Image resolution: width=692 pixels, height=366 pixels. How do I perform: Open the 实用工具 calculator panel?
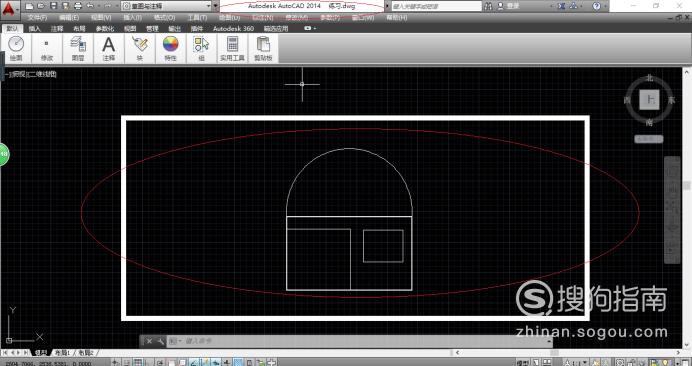point(232,49)
